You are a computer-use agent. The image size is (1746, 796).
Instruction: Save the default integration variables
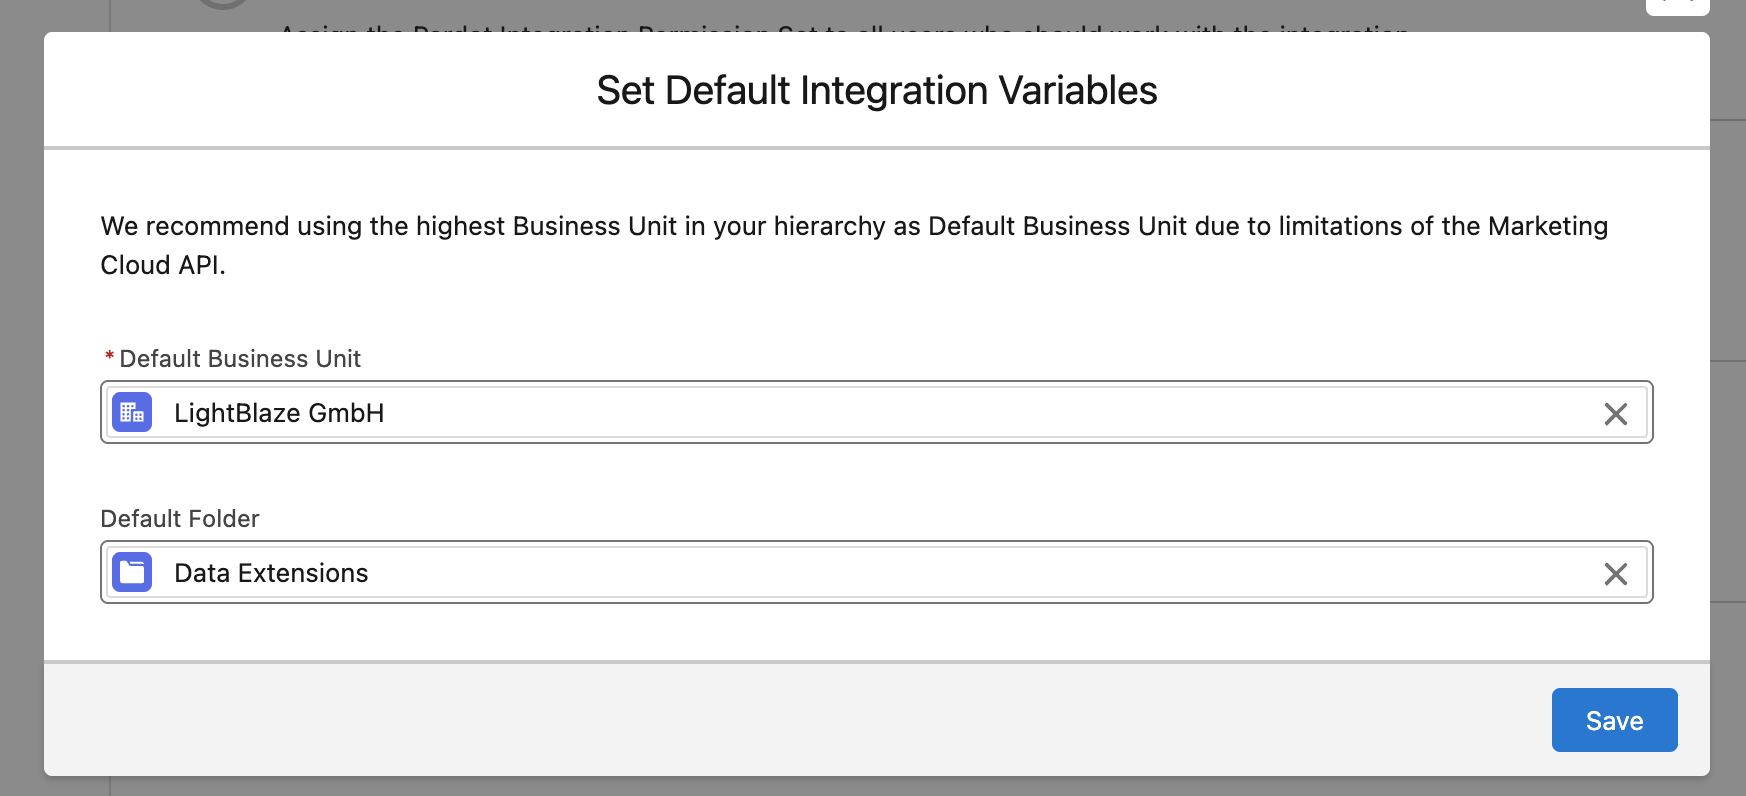click(x=1614, y=720)
